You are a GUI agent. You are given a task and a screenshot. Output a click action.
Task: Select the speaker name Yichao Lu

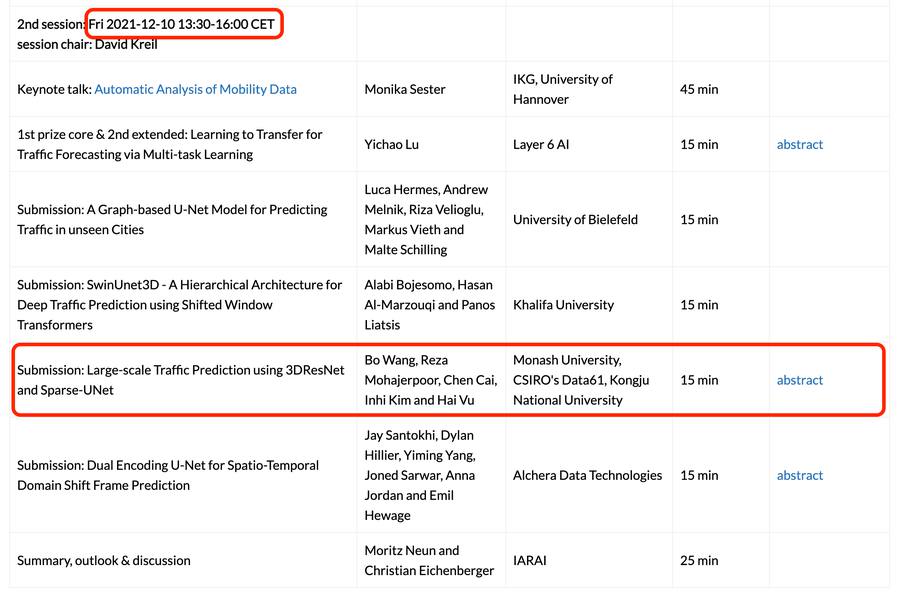(391, 144)
